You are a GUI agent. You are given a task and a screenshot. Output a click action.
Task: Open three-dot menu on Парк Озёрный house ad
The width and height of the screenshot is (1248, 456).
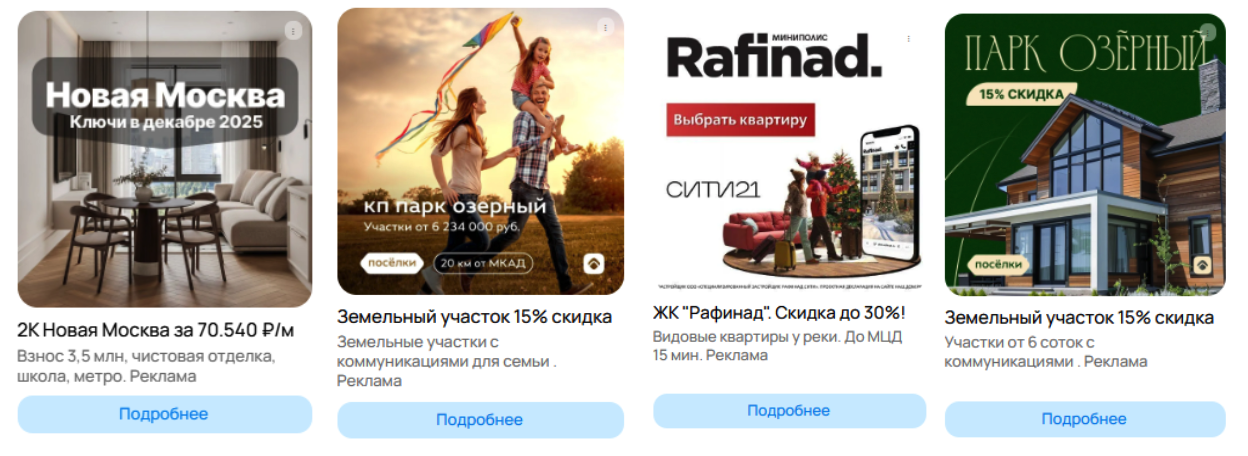click(x=1207, y=32)
